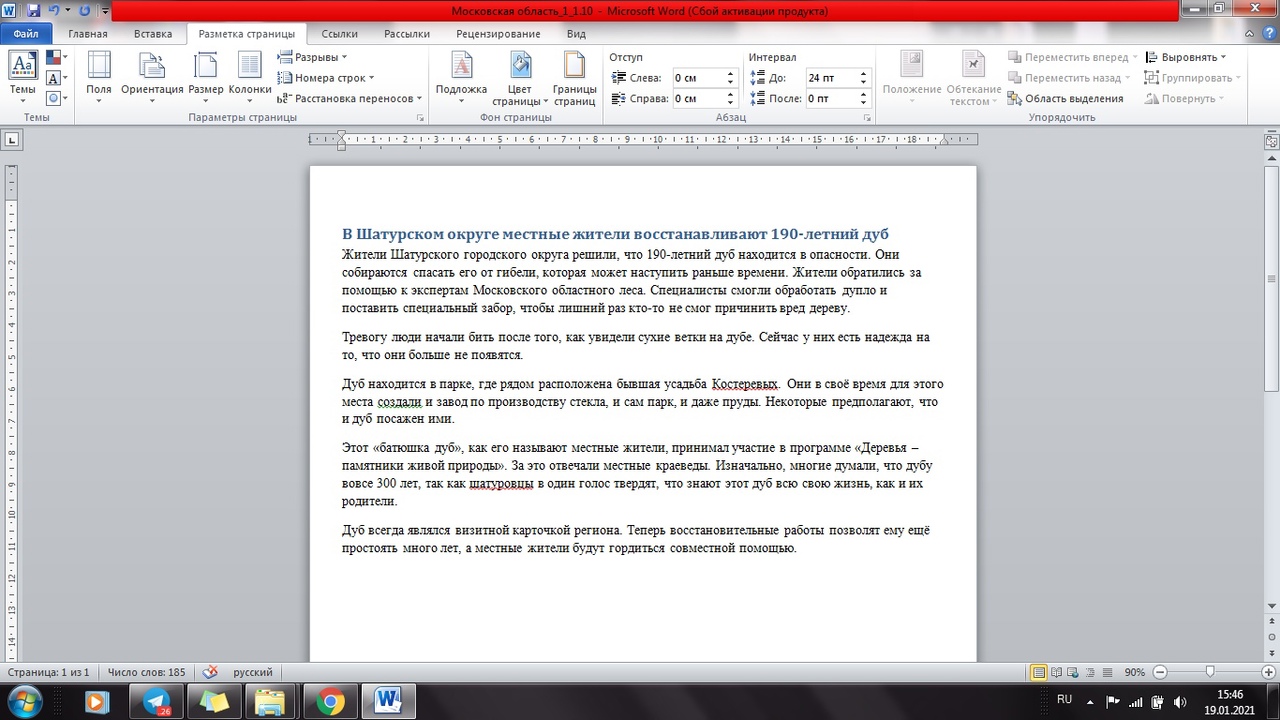Image resolution: width=1280 pixels, height=720 pixels.
Task: Decrease right indent with spinner down arrow
Action: (730, 103)
